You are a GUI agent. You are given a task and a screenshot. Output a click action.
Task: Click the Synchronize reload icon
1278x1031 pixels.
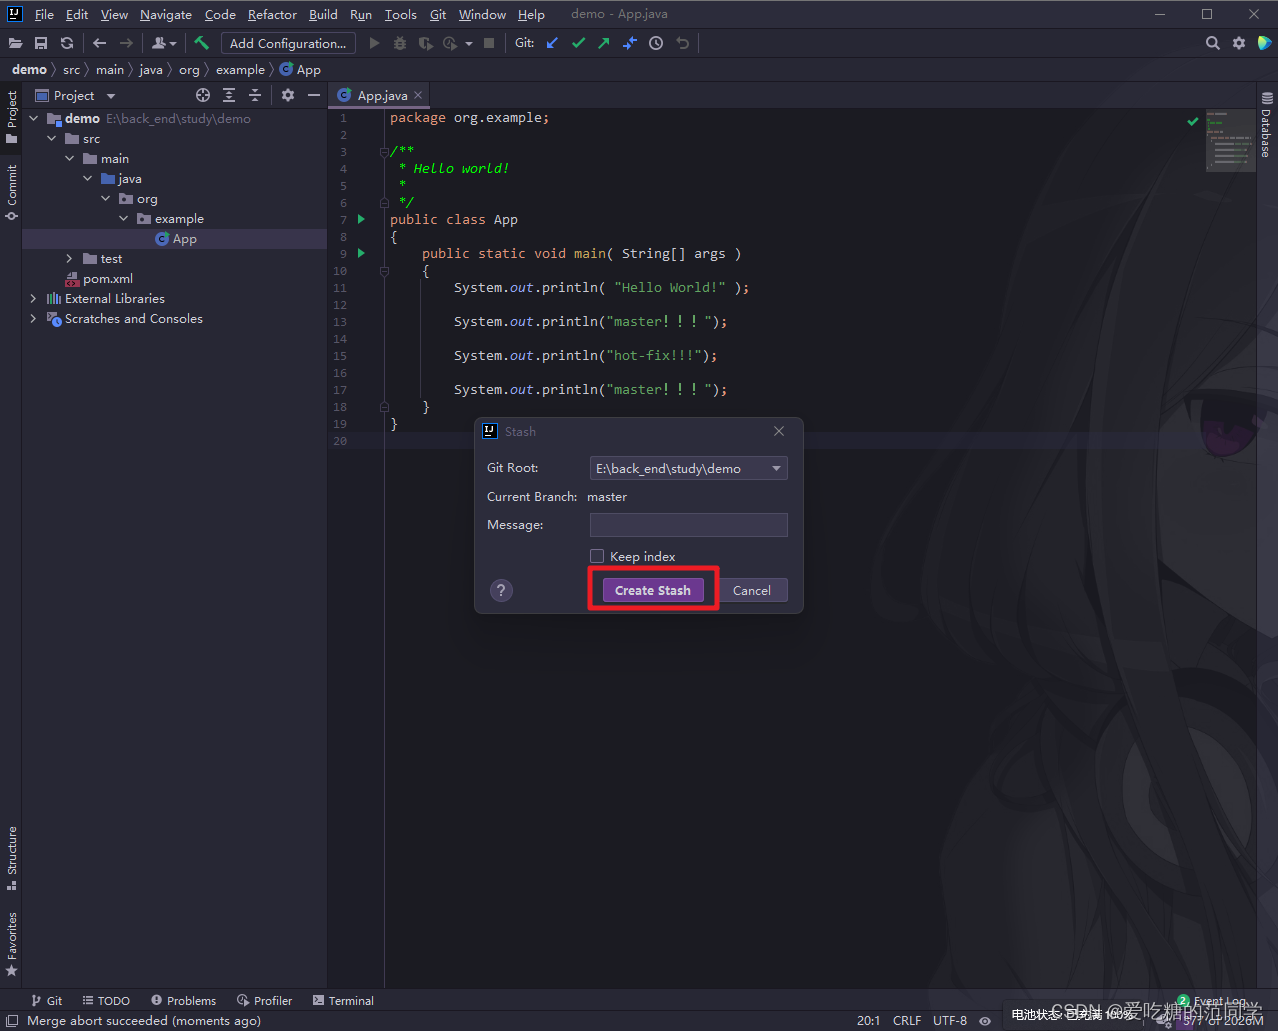[67, 43]
